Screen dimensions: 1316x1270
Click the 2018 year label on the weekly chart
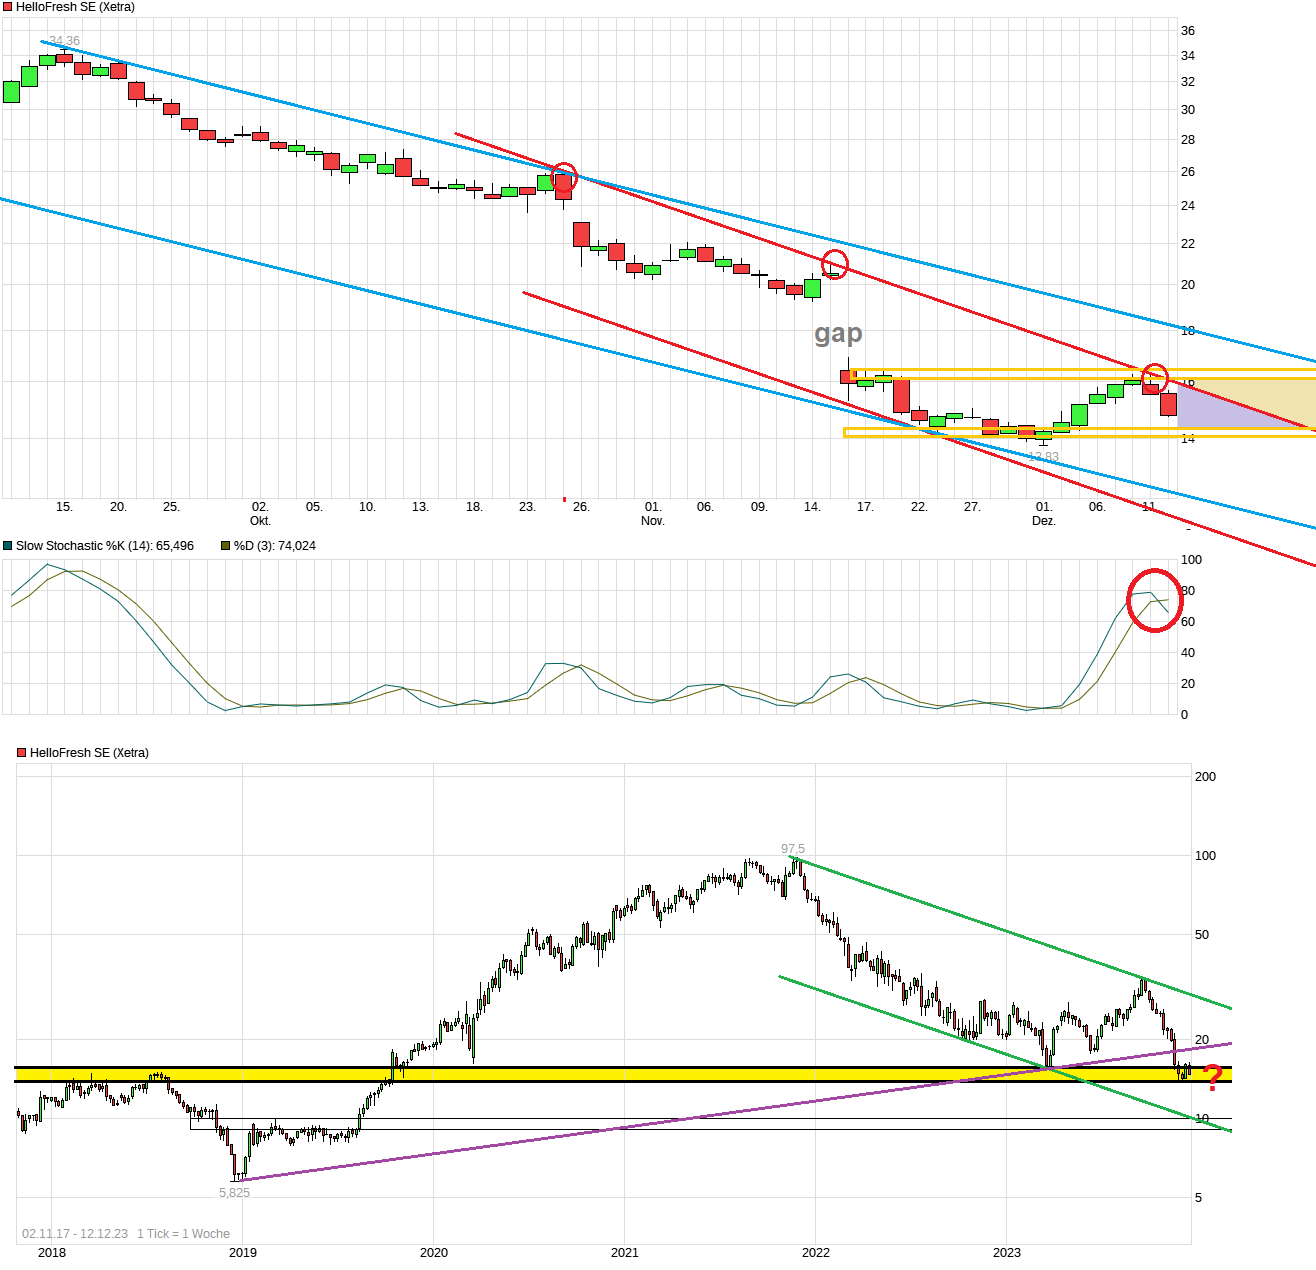[52, 1253]
